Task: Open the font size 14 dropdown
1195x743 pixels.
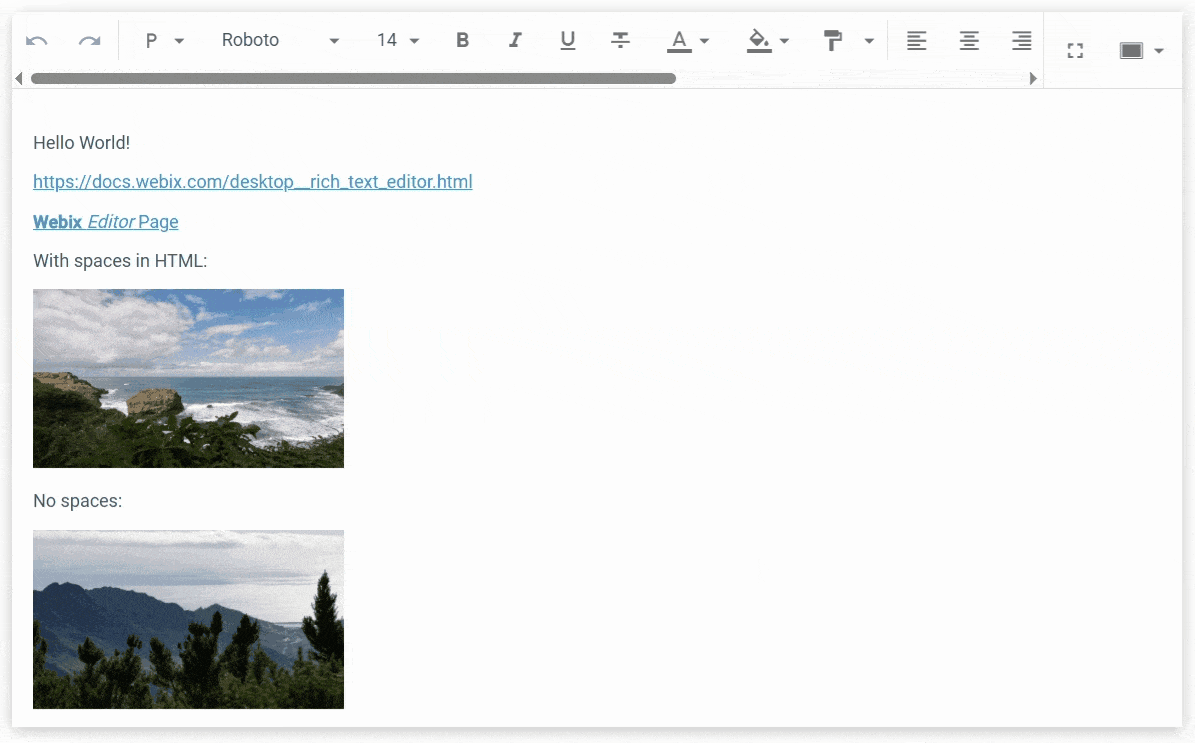Action: pos(397,40)
